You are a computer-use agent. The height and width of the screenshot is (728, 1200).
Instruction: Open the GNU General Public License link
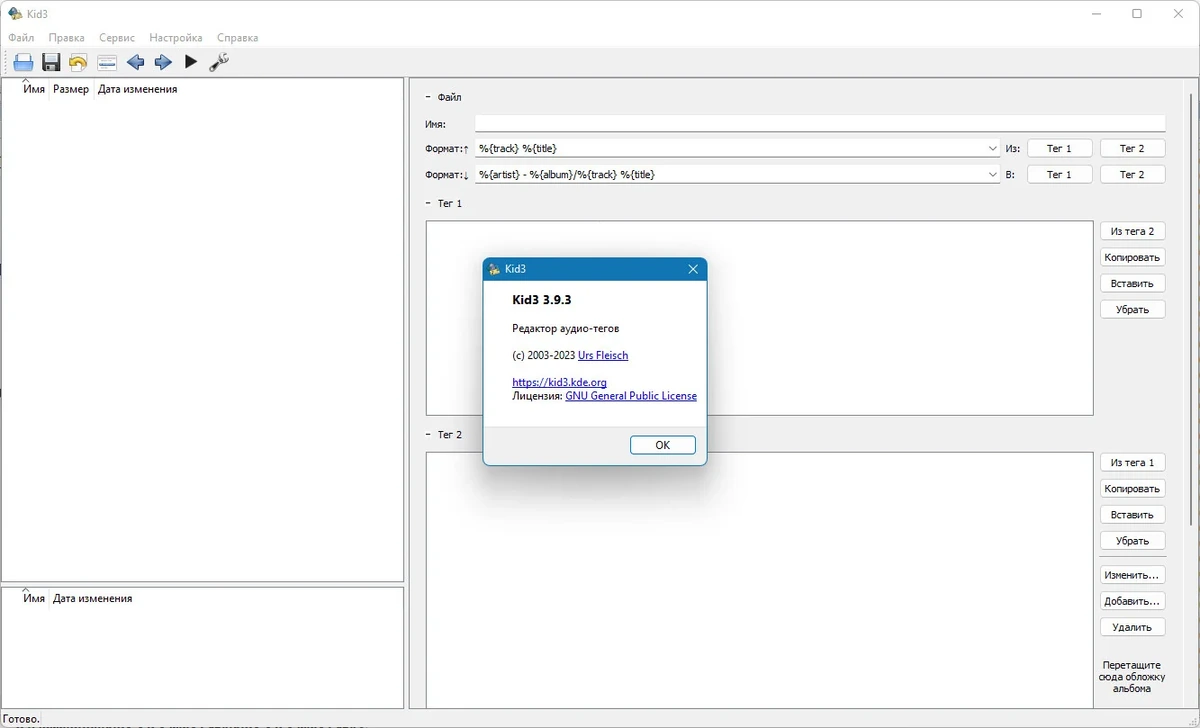coord(631,395)
